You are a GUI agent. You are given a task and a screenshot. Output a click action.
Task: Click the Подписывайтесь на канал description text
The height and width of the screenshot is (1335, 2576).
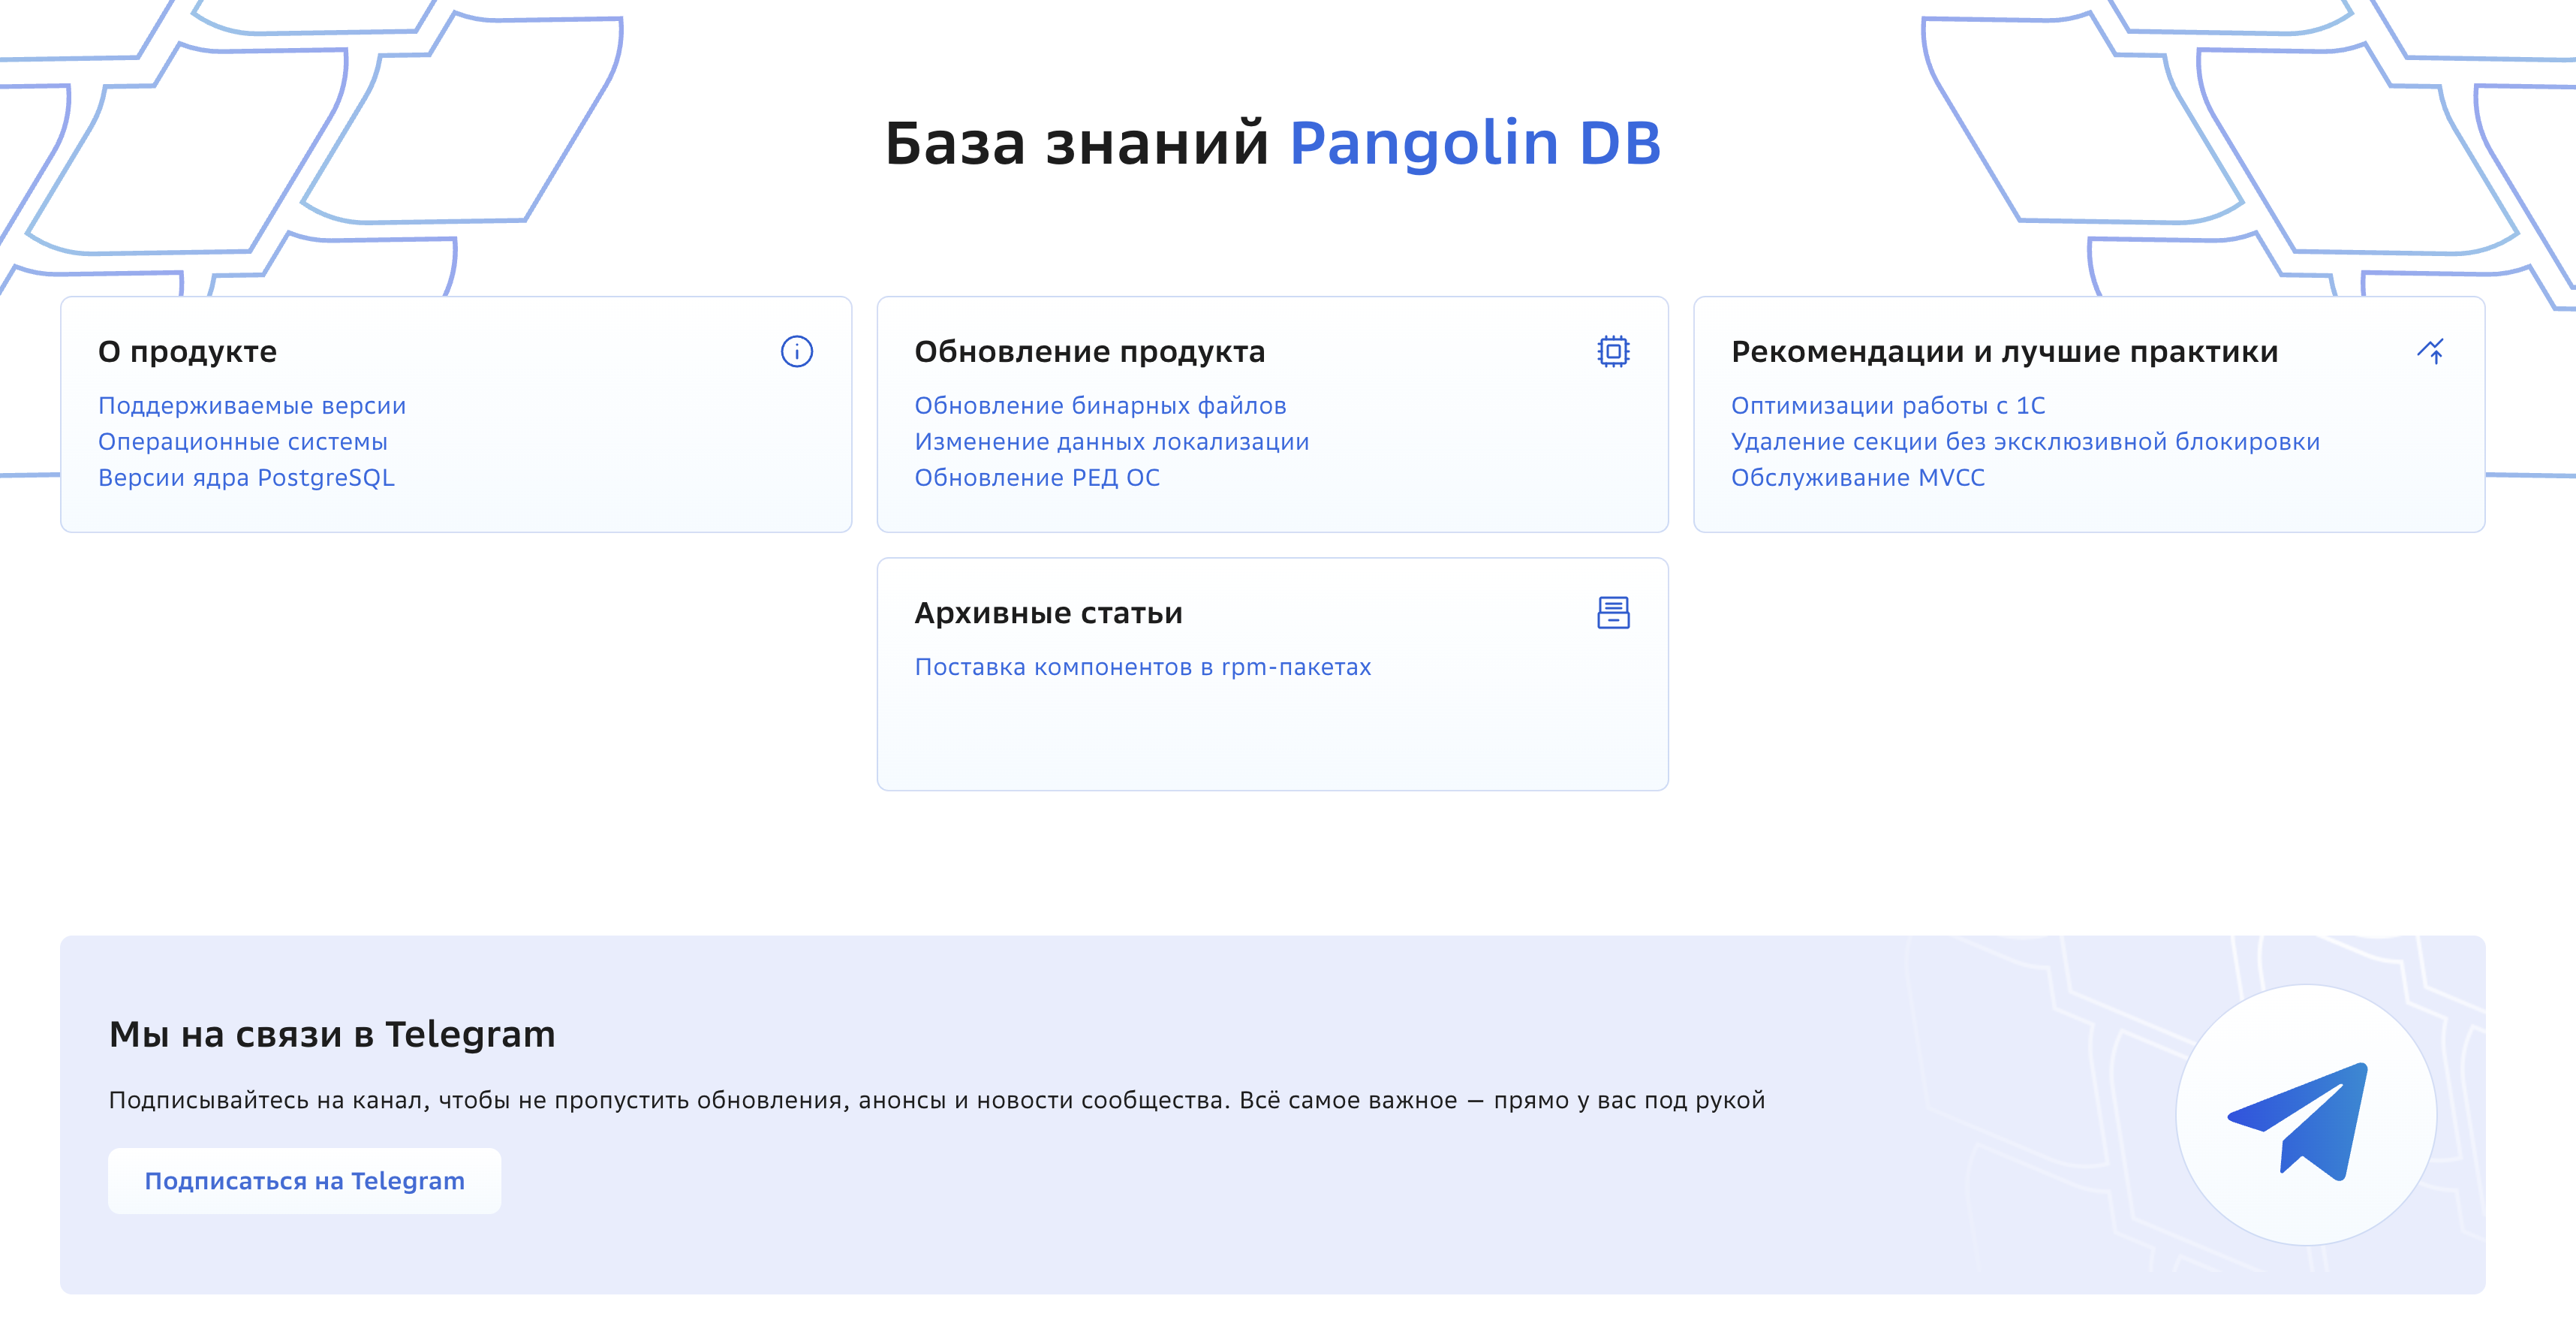coord(936,1099)
